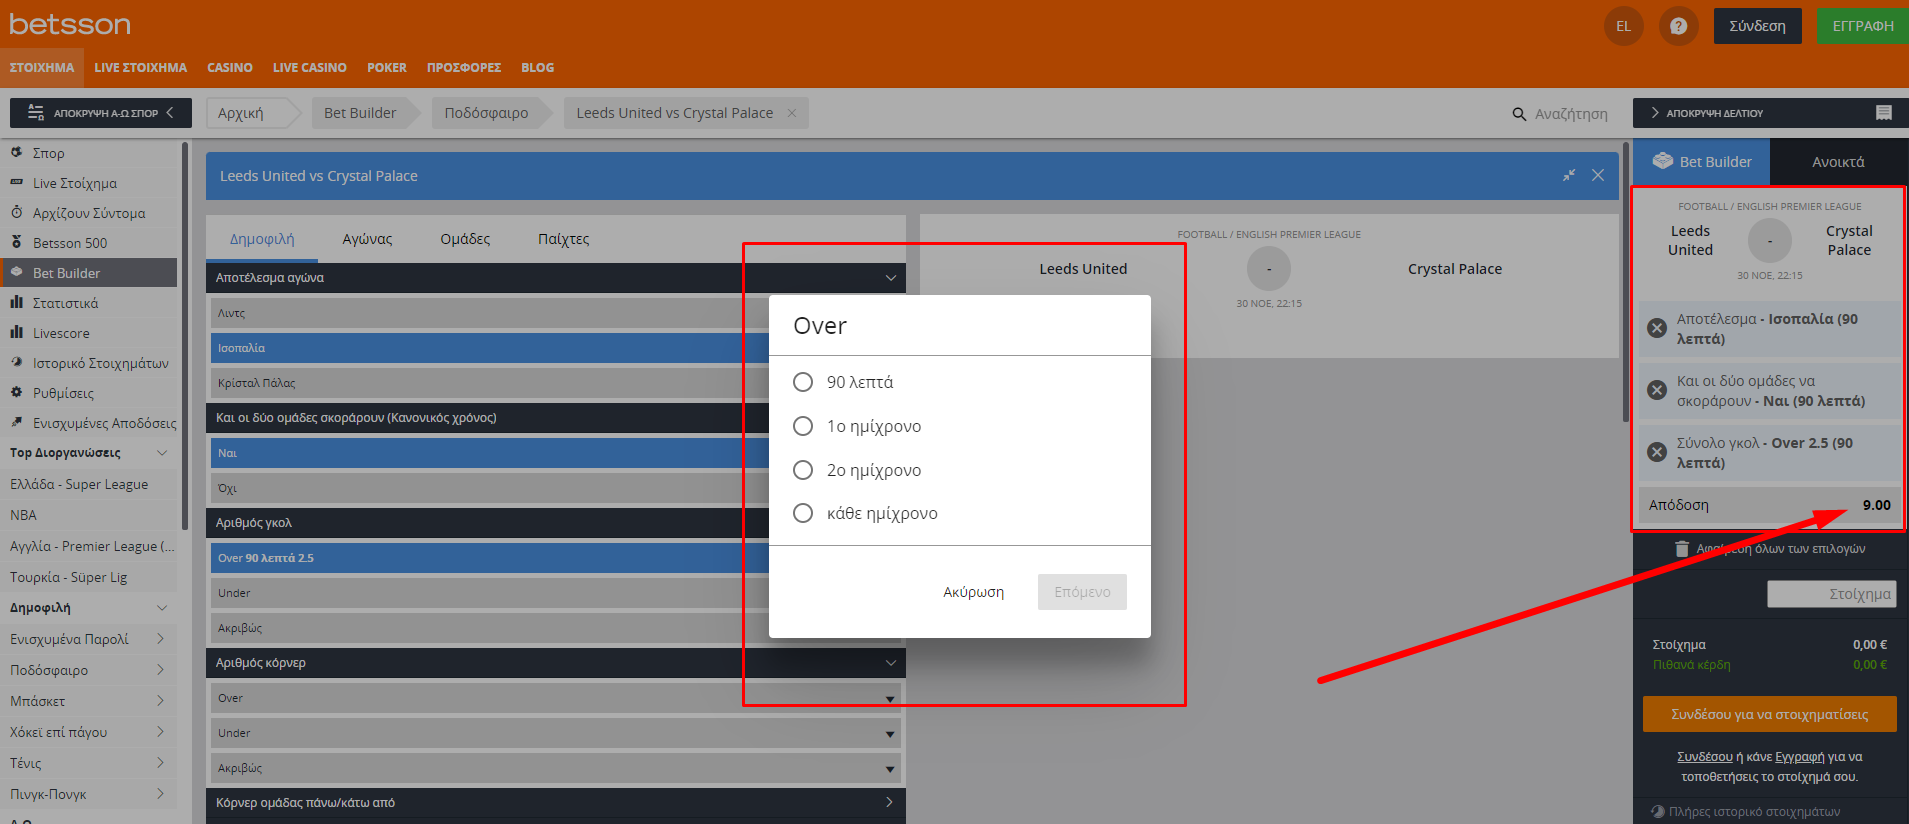Switch to the Ομάδες tab

coord(465,239)
